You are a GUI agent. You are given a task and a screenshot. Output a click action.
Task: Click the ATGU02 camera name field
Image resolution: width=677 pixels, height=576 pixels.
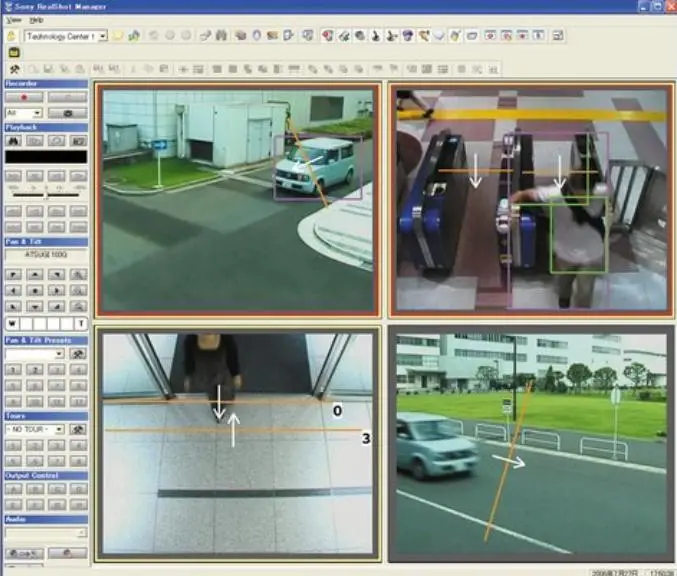click(46, 255)
